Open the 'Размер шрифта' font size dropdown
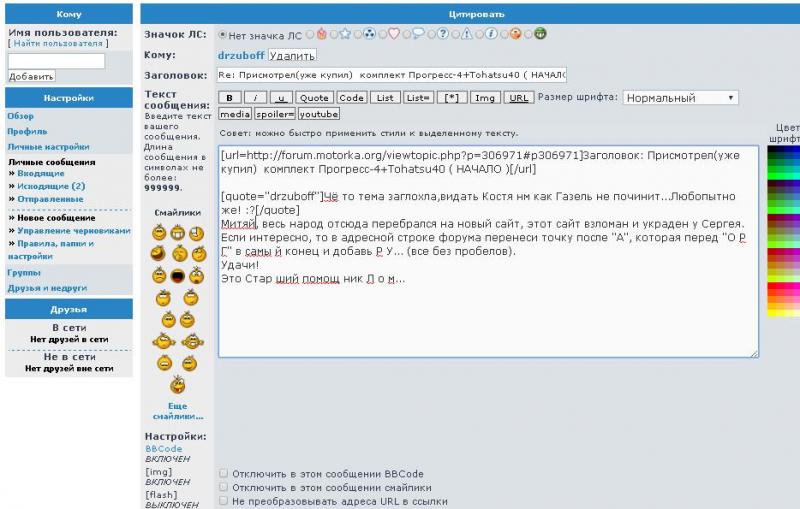The image size is (800, 509). (x=680, y=98)
